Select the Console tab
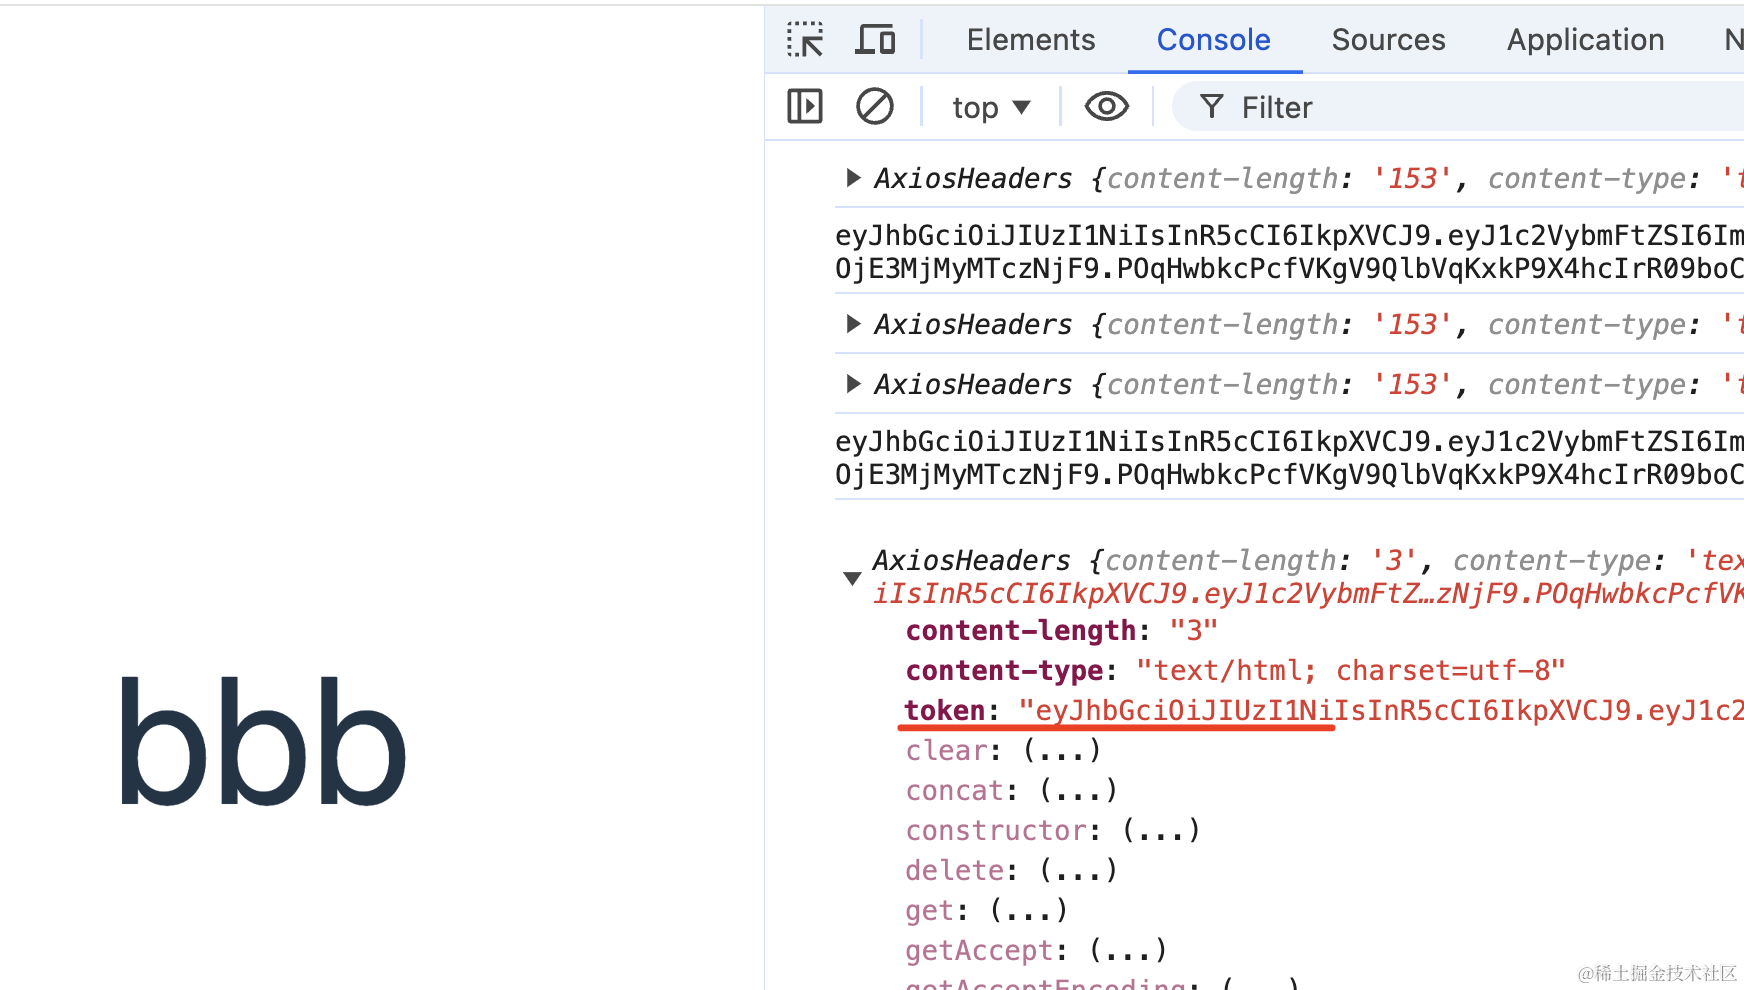This screenshot has height=990, width=1744. pyautogui.click(x=1213, y=40)
